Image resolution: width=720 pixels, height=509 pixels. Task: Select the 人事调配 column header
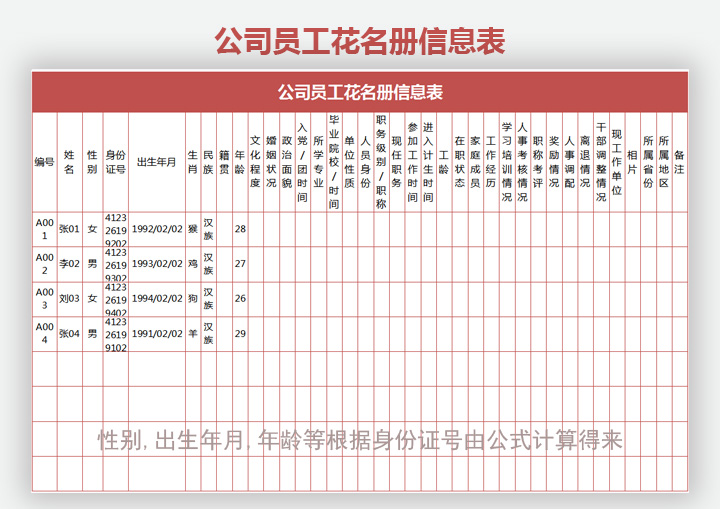click(569, 162)
